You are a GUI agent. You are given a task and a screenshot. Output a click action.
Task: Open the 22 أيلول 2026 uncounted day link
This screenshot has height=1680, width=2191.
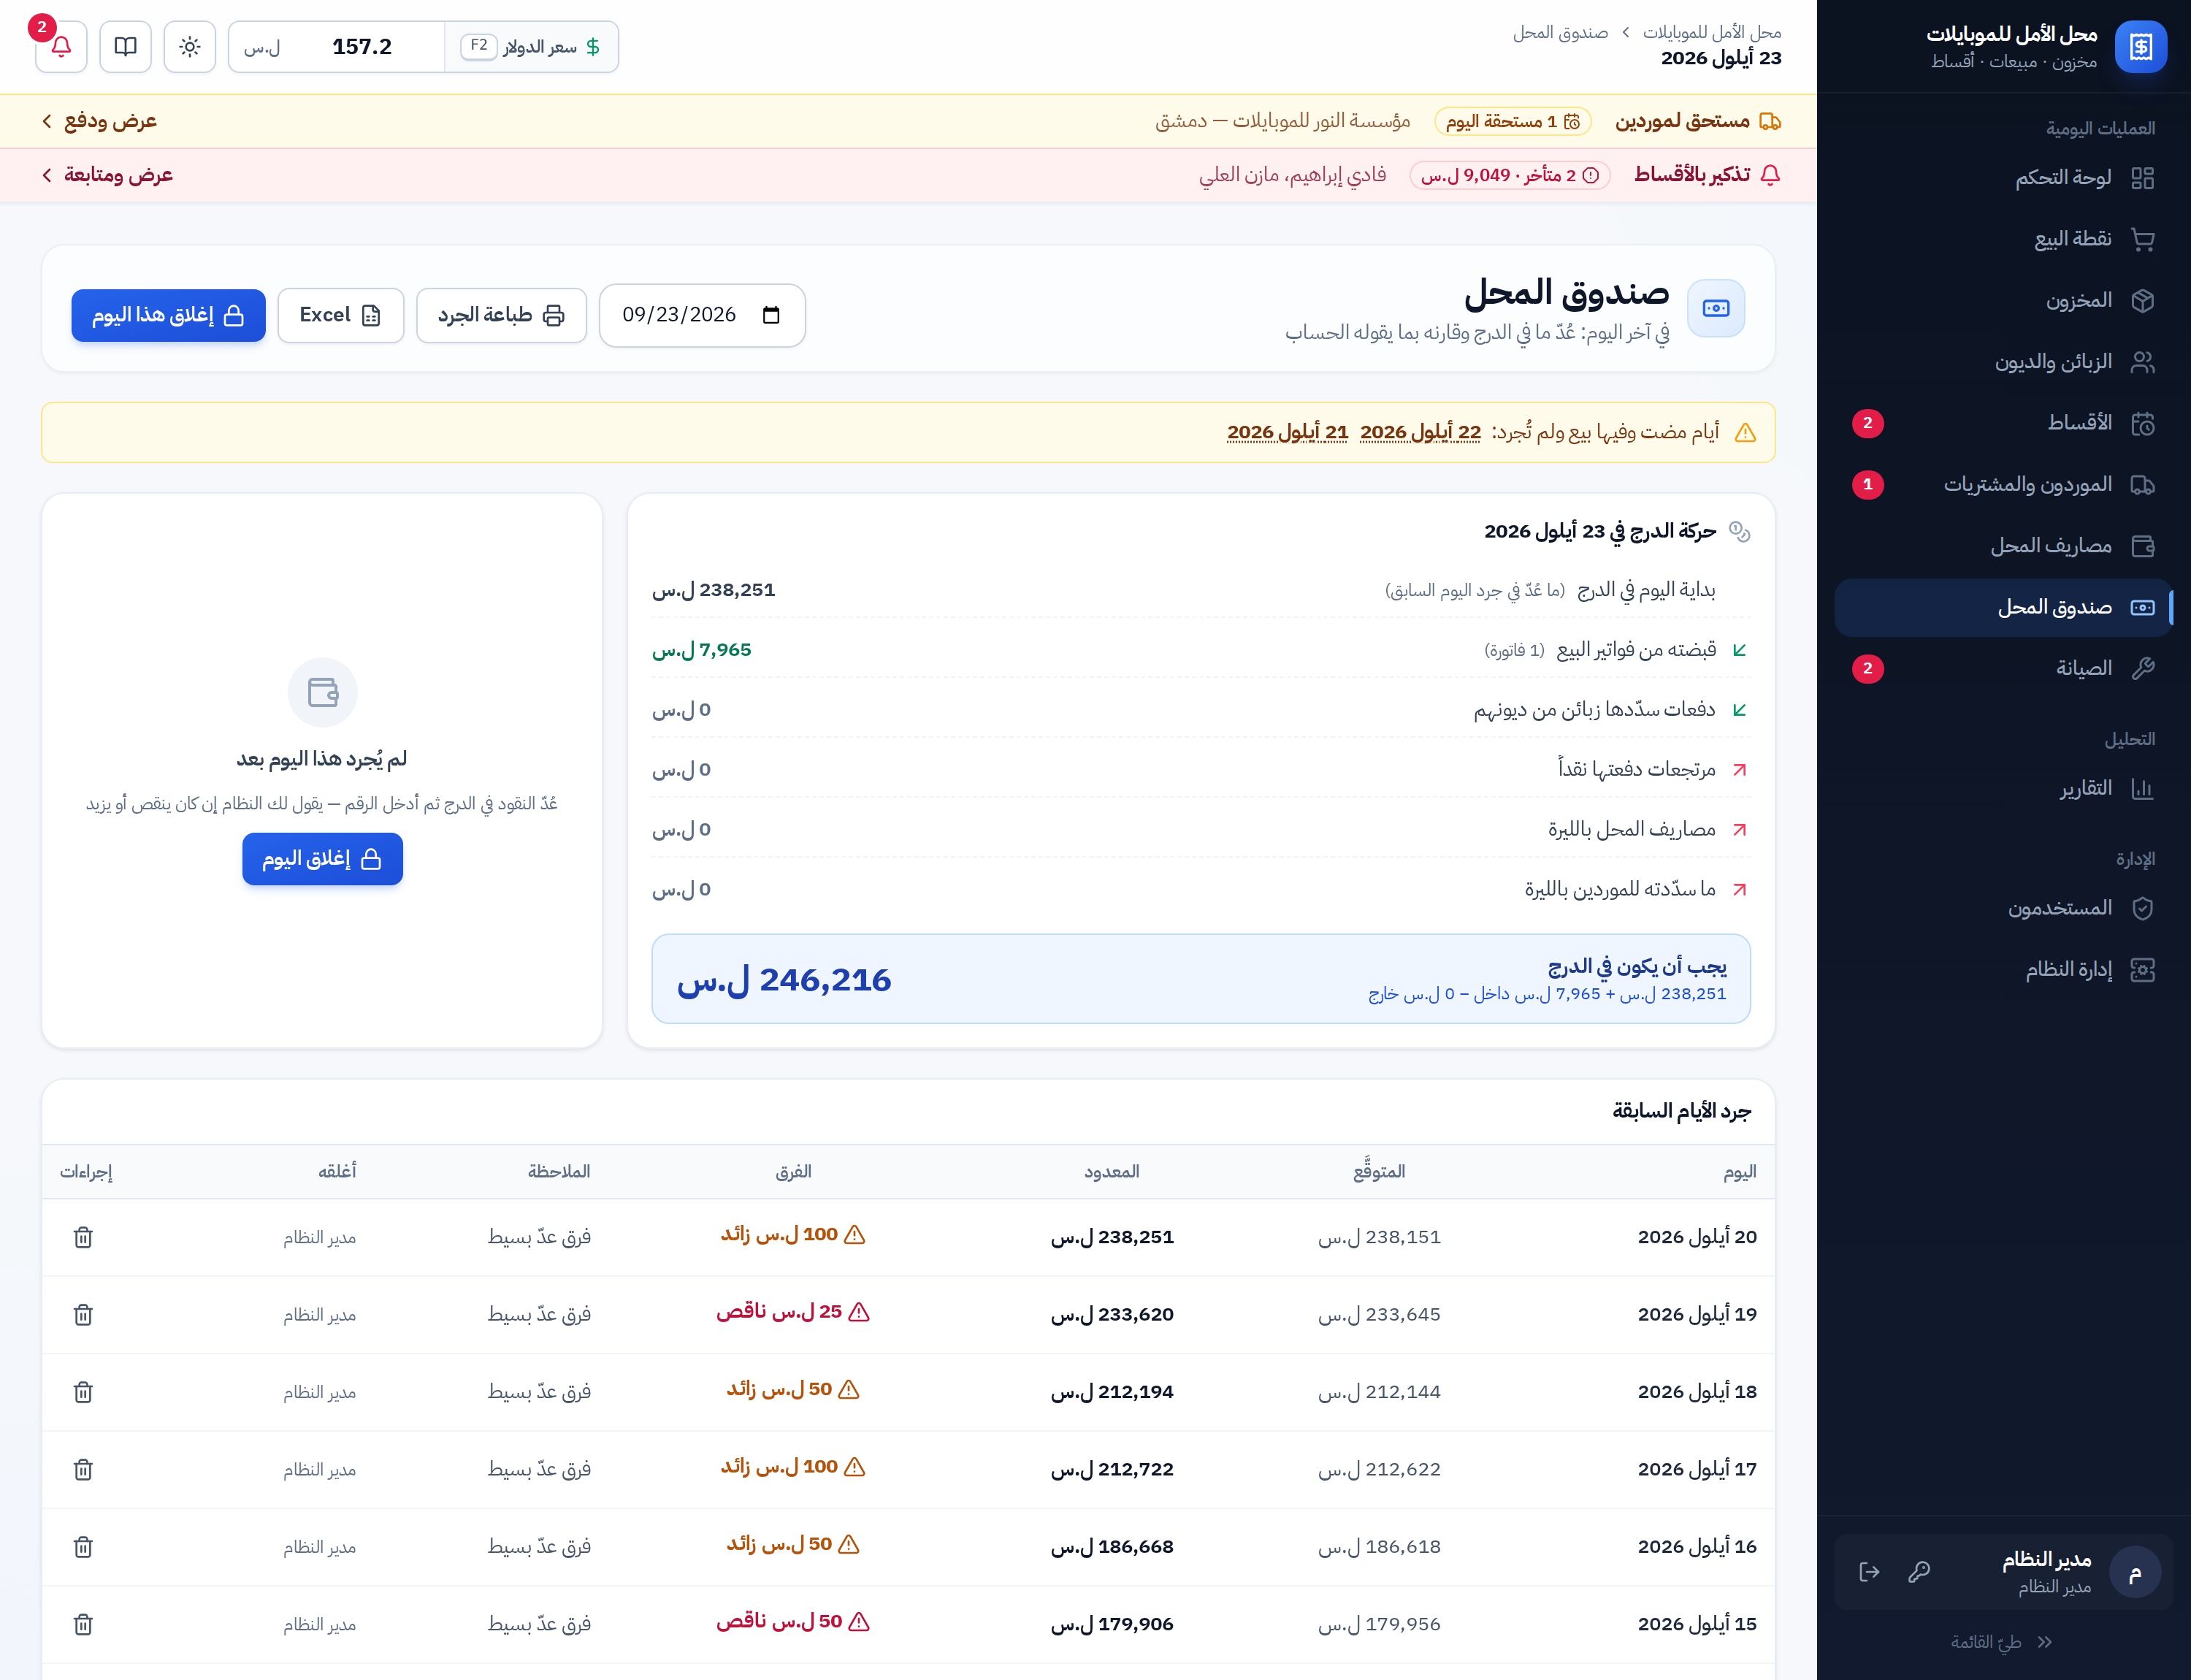point(1420,432)
